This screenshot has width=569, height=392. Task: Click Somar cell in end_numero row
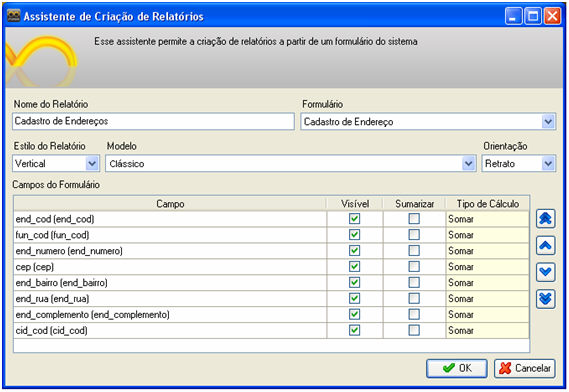point(487,251)
